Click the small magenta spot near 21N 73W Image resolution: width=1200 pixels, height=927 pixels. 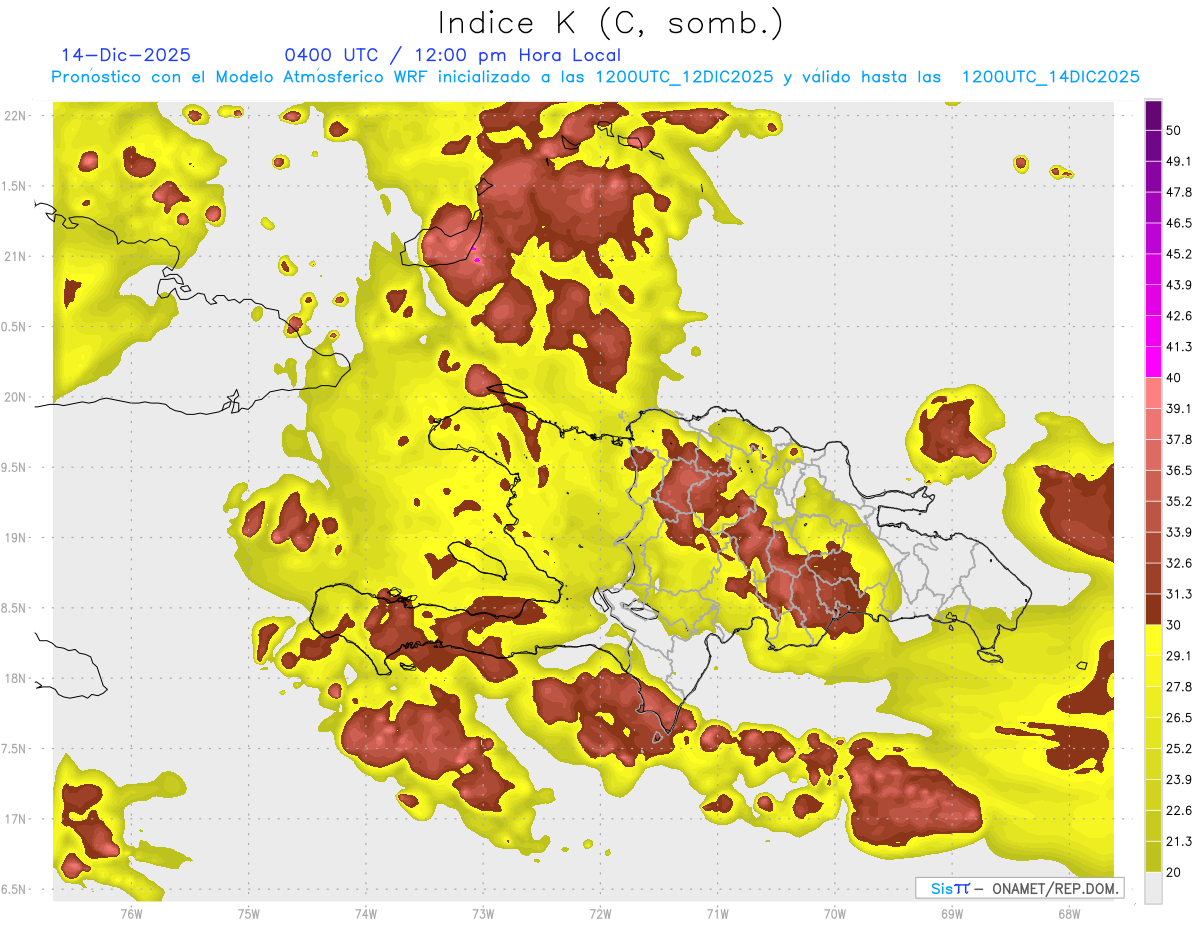pyautogui.click(x=477, y=259)
